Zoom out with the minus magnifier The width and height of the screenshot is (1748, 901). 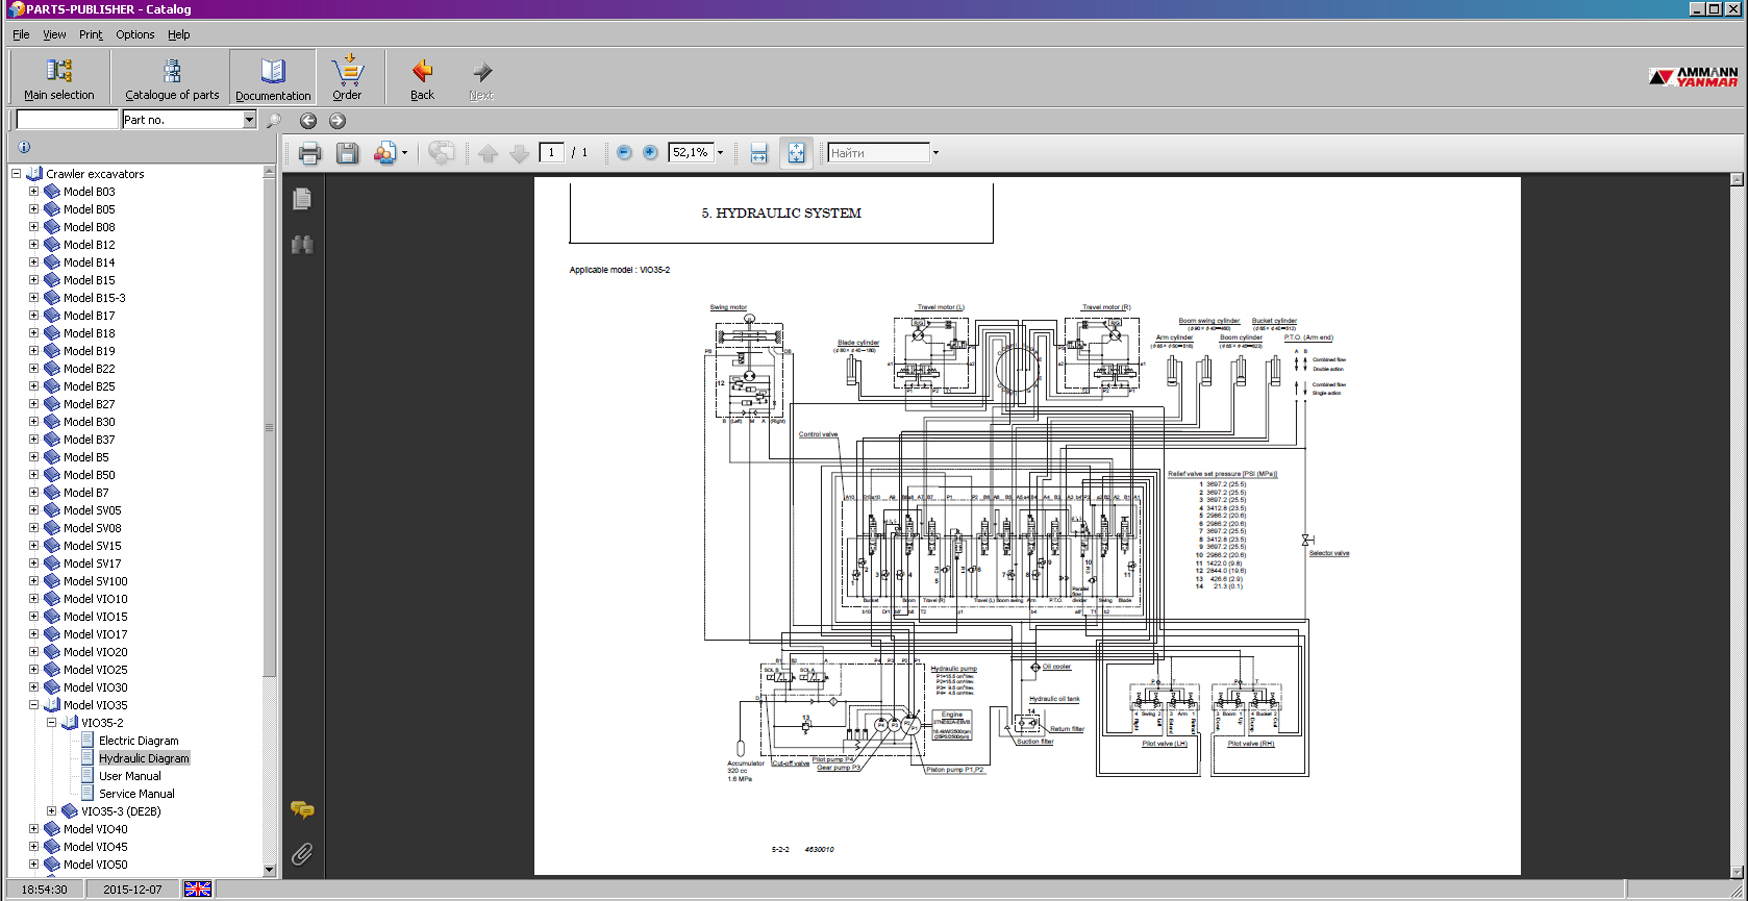tap(624, 153)
